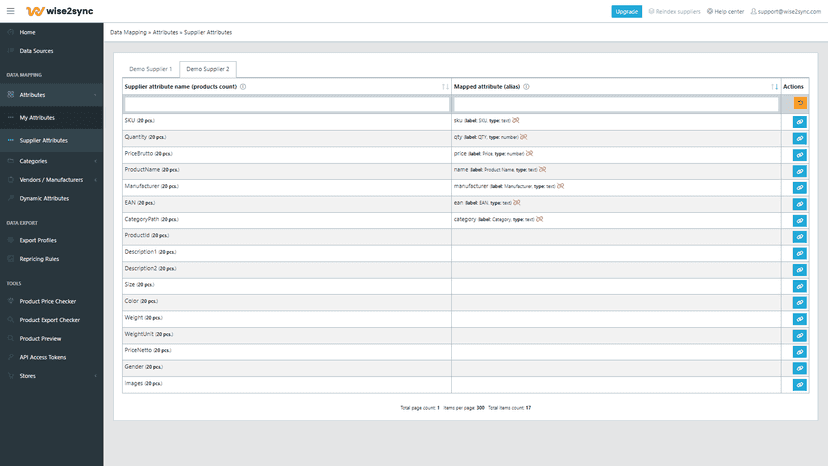The width and height of the screenshot is (828, 466).
Task: Click info icon beside Supplier attribute name
Action: coord(243,87)
